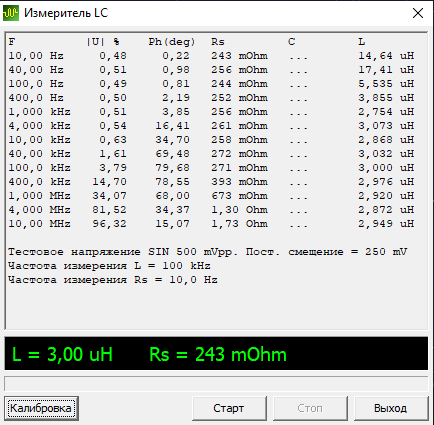The width and height of the screenshot is (434, 425).
Task: Click the Частота измерения Rs = 10,0 Hz line
Action: (x=113, y=280)
